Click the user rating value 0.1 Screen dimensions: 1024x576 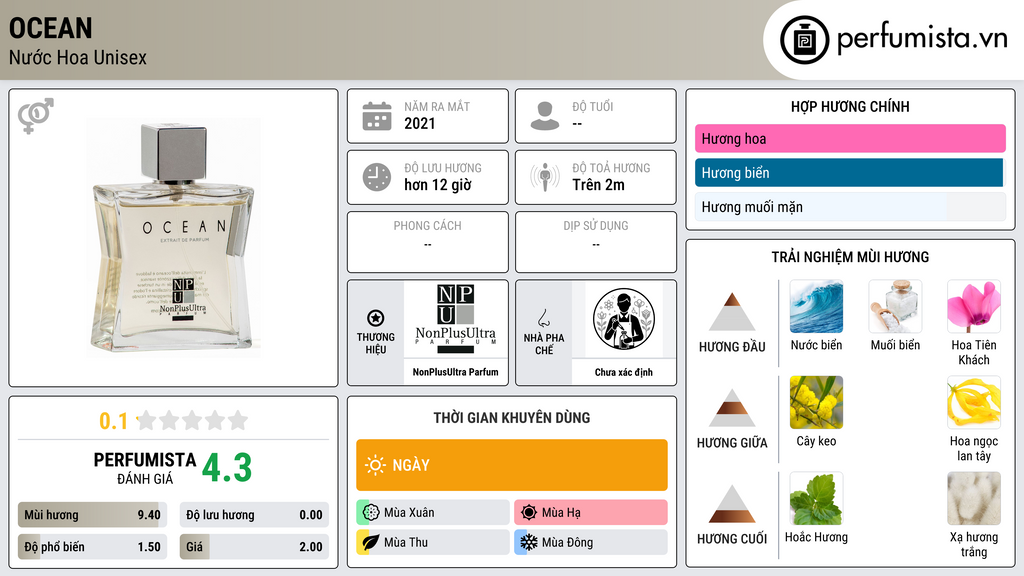point(113,421)
